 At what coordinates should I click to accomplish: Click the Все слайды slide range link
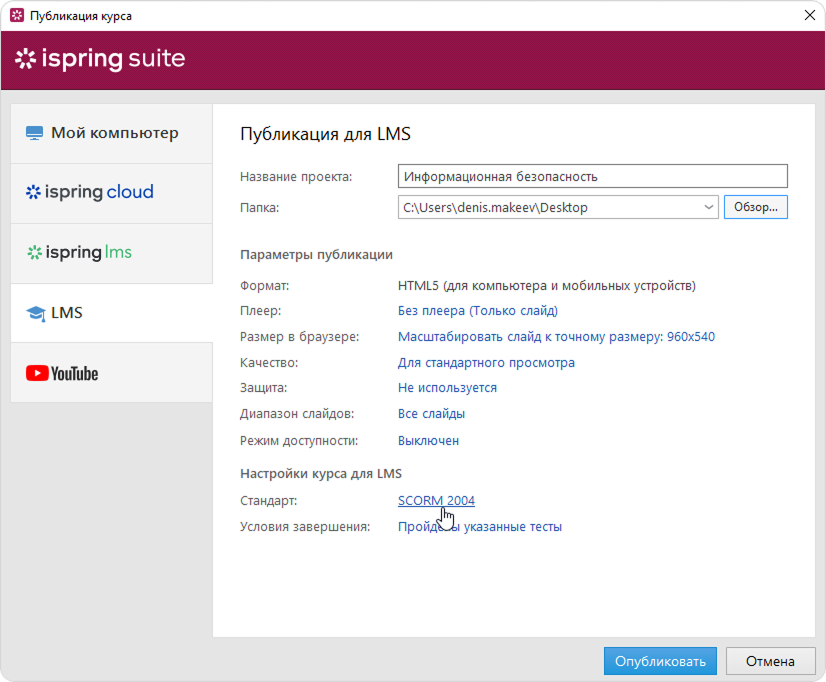(431, 414)
